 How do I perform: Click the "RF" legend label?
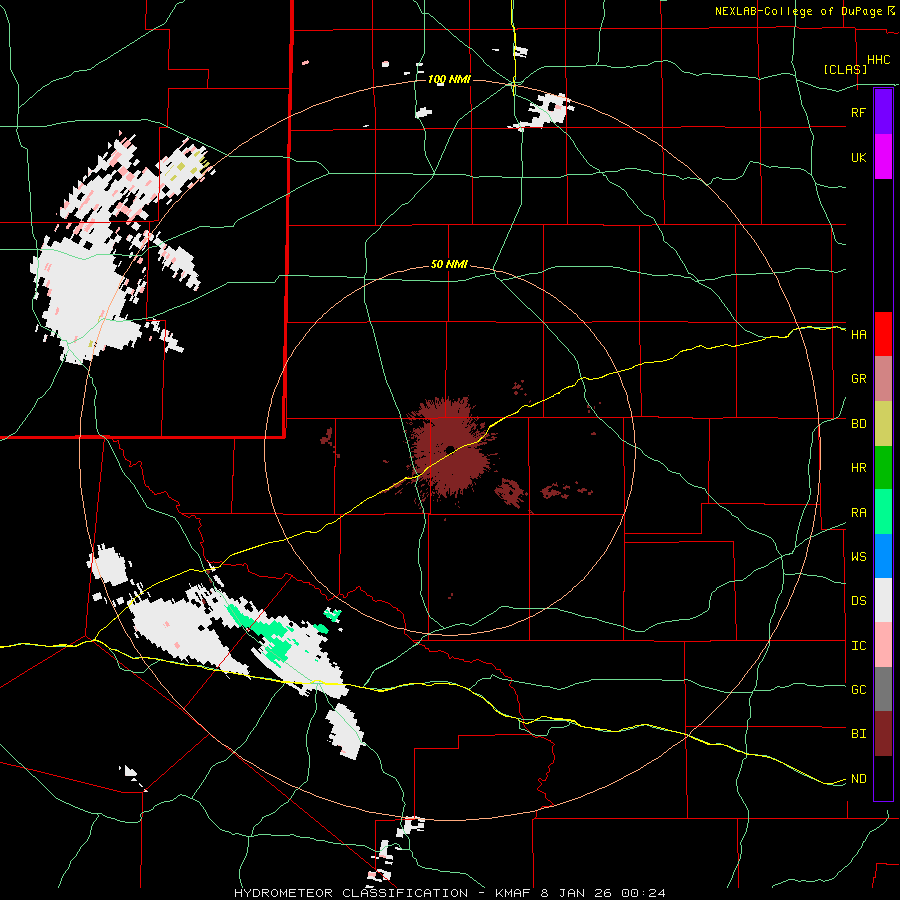point(858,112)
